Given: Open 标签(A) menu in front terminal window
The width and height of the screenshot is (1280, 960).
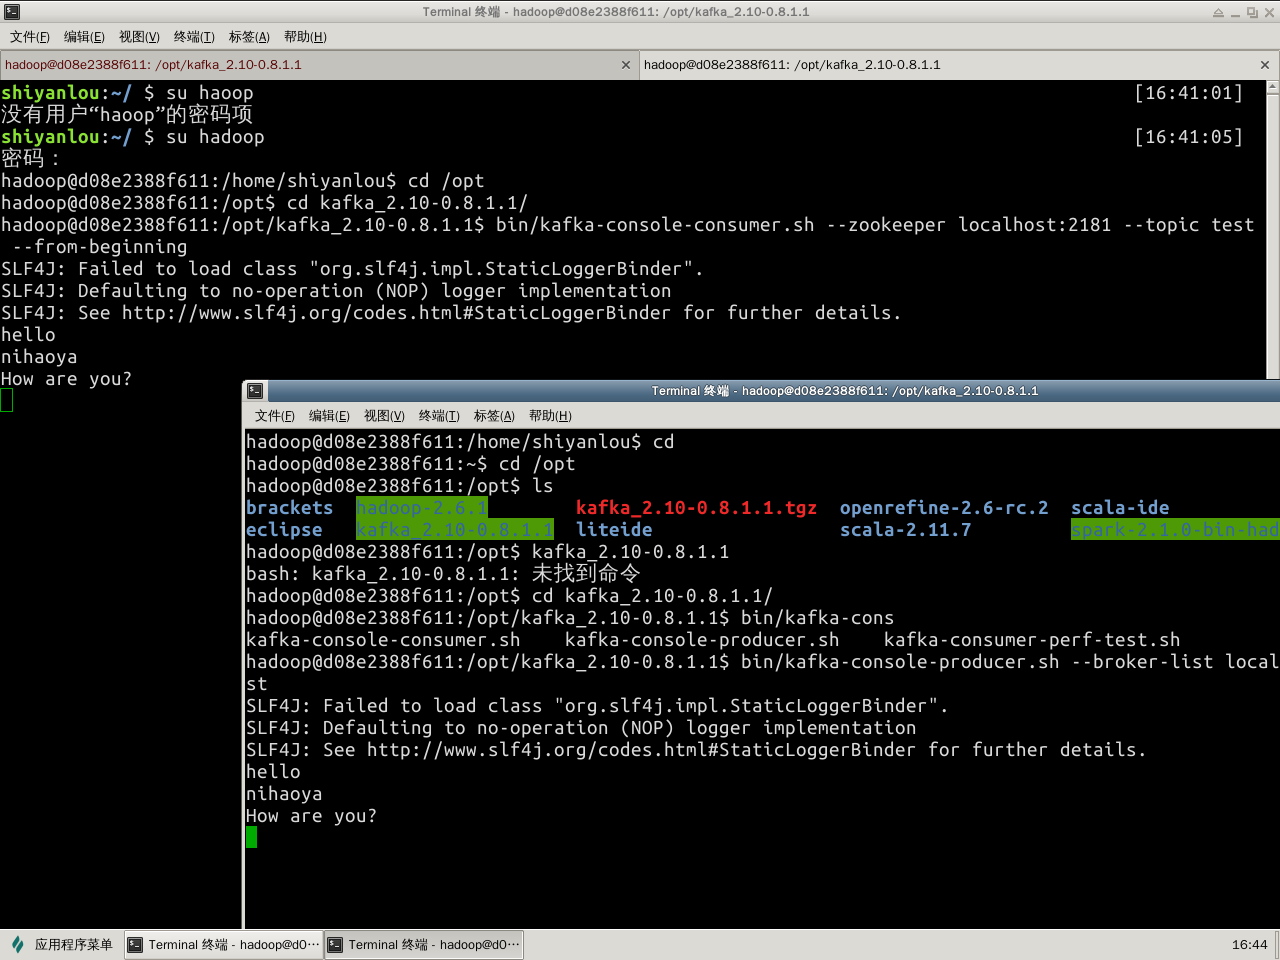Looking at the screenshot, I should [x=494, y=416].
